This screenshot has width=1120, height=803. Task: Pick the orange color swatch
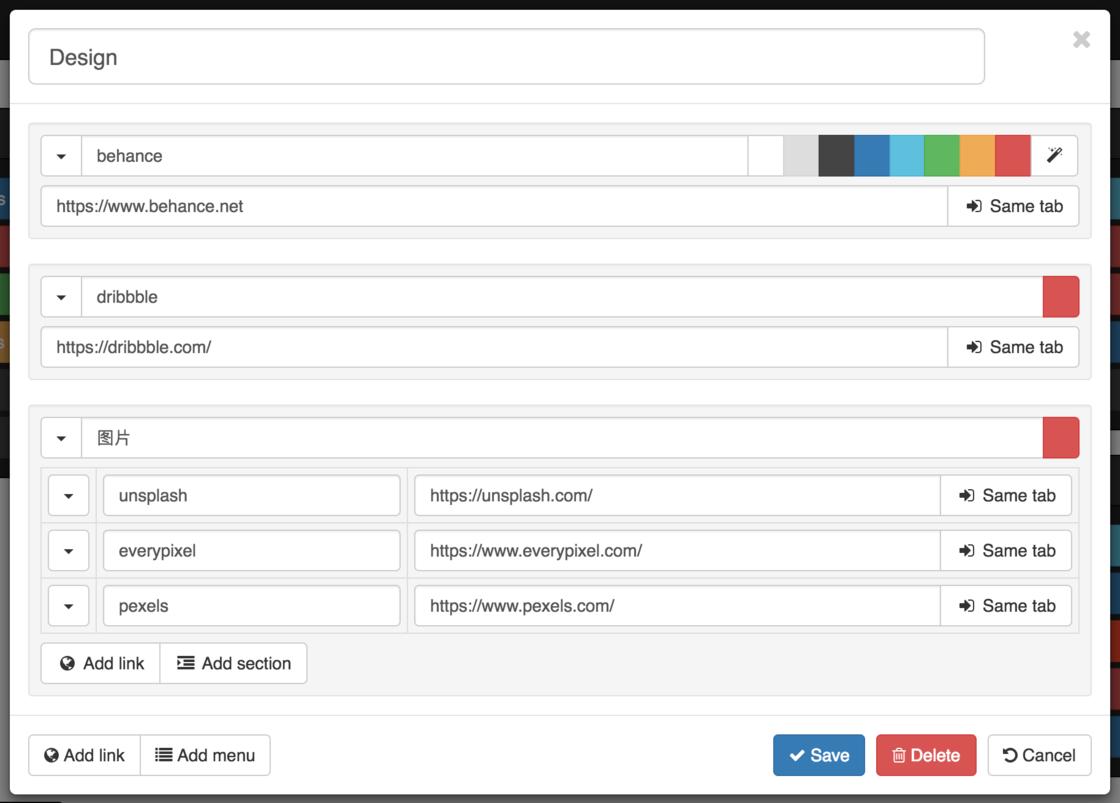[x=977, y=156]
